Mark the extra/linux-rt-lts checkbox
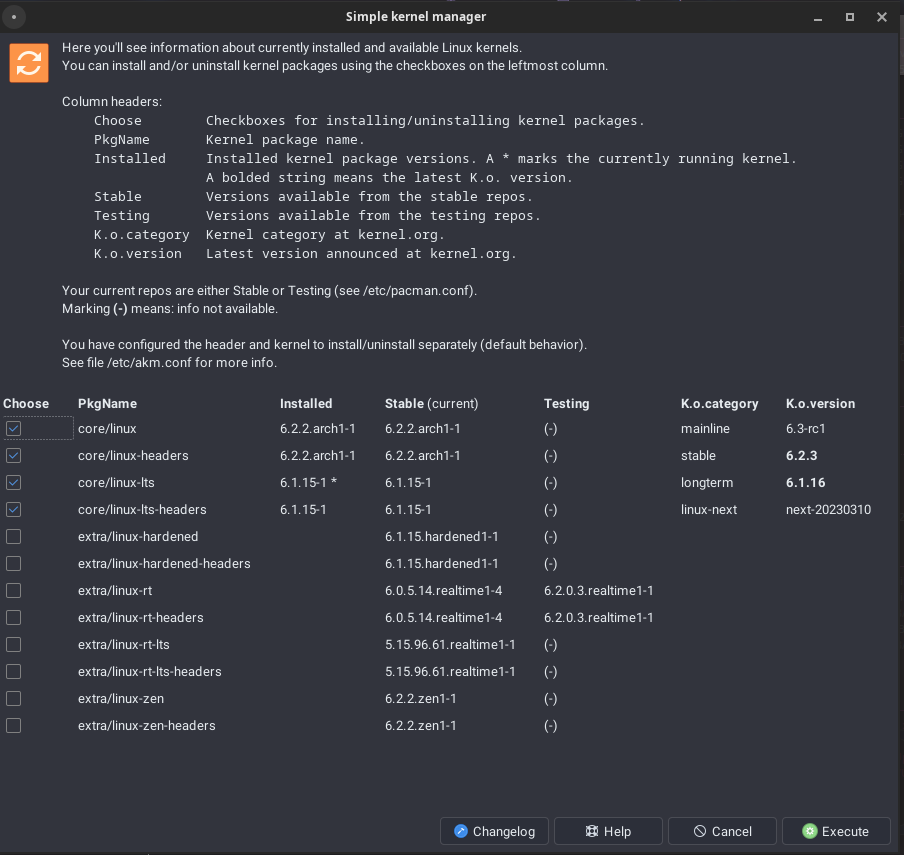This screenshot has height=855, width=904. coord(13,644)
